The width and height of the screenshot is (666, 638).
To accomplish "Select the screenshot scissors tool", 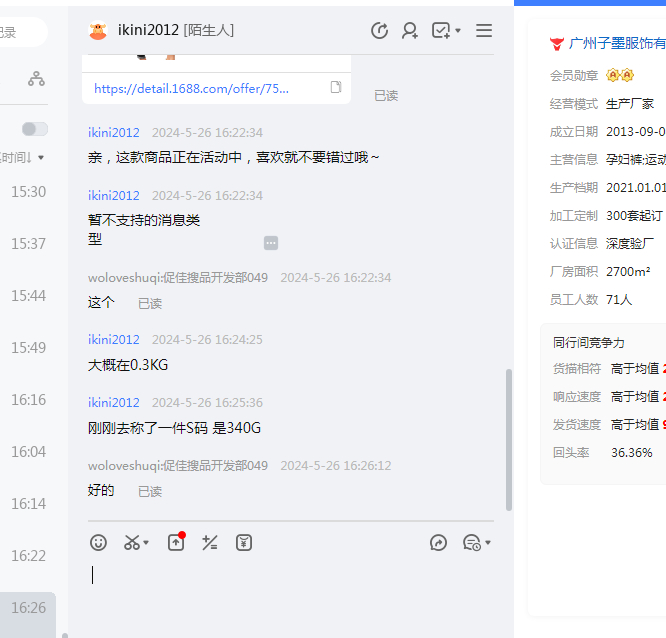I will (132, 542).
